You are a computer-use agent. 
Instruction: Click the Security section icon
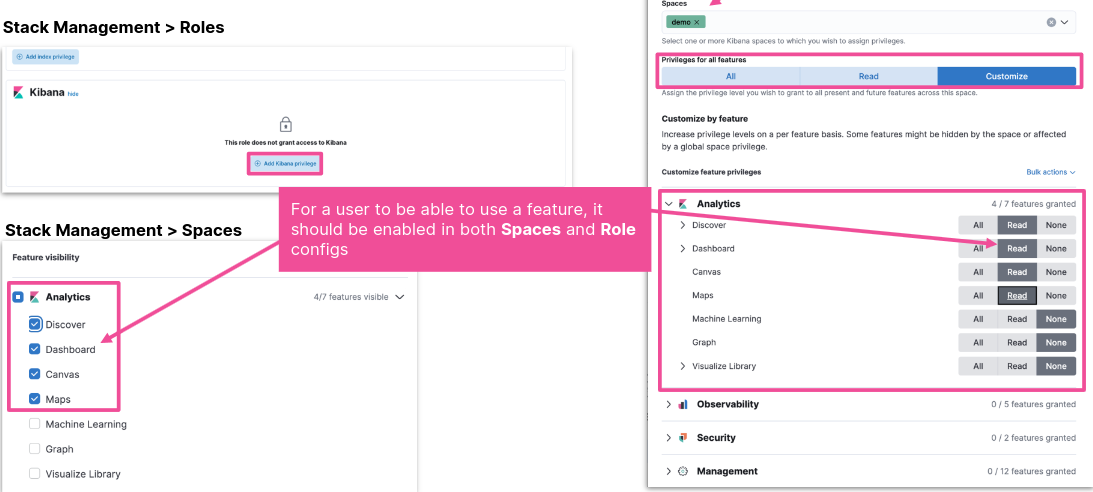pos(683,438)
